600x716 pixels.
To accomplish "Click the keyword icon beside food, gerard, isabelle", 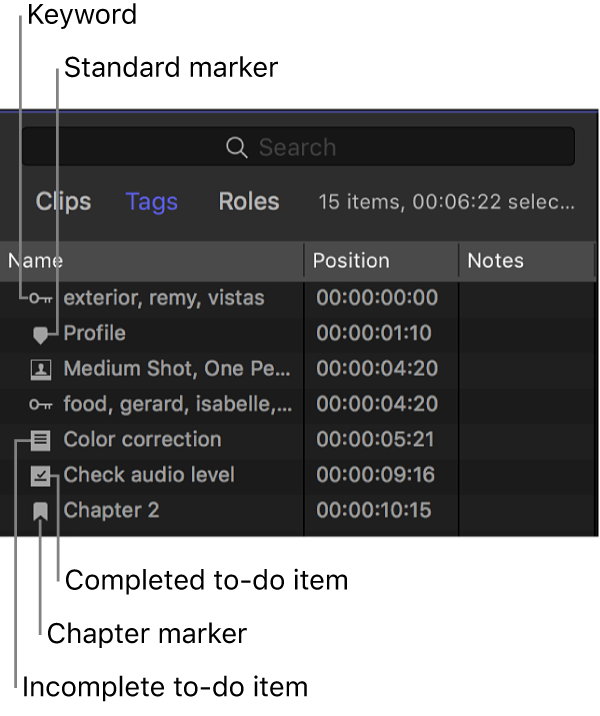I will (40, 404).
